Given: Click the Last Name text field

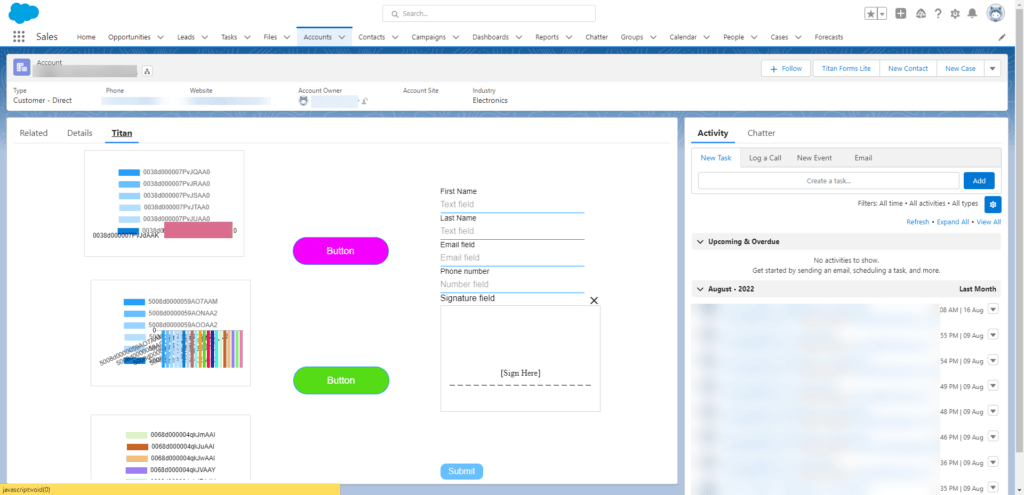Looking at the screenshot, I should click(x=512, y=231).
